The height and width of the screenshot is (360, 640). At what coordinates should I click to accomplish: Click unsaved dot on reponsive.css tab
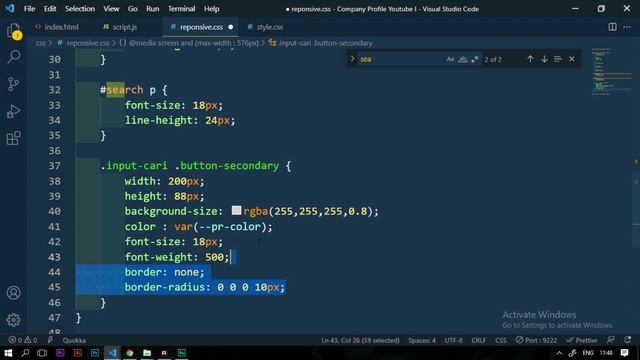pyautogui.click(x=231, y=27)
